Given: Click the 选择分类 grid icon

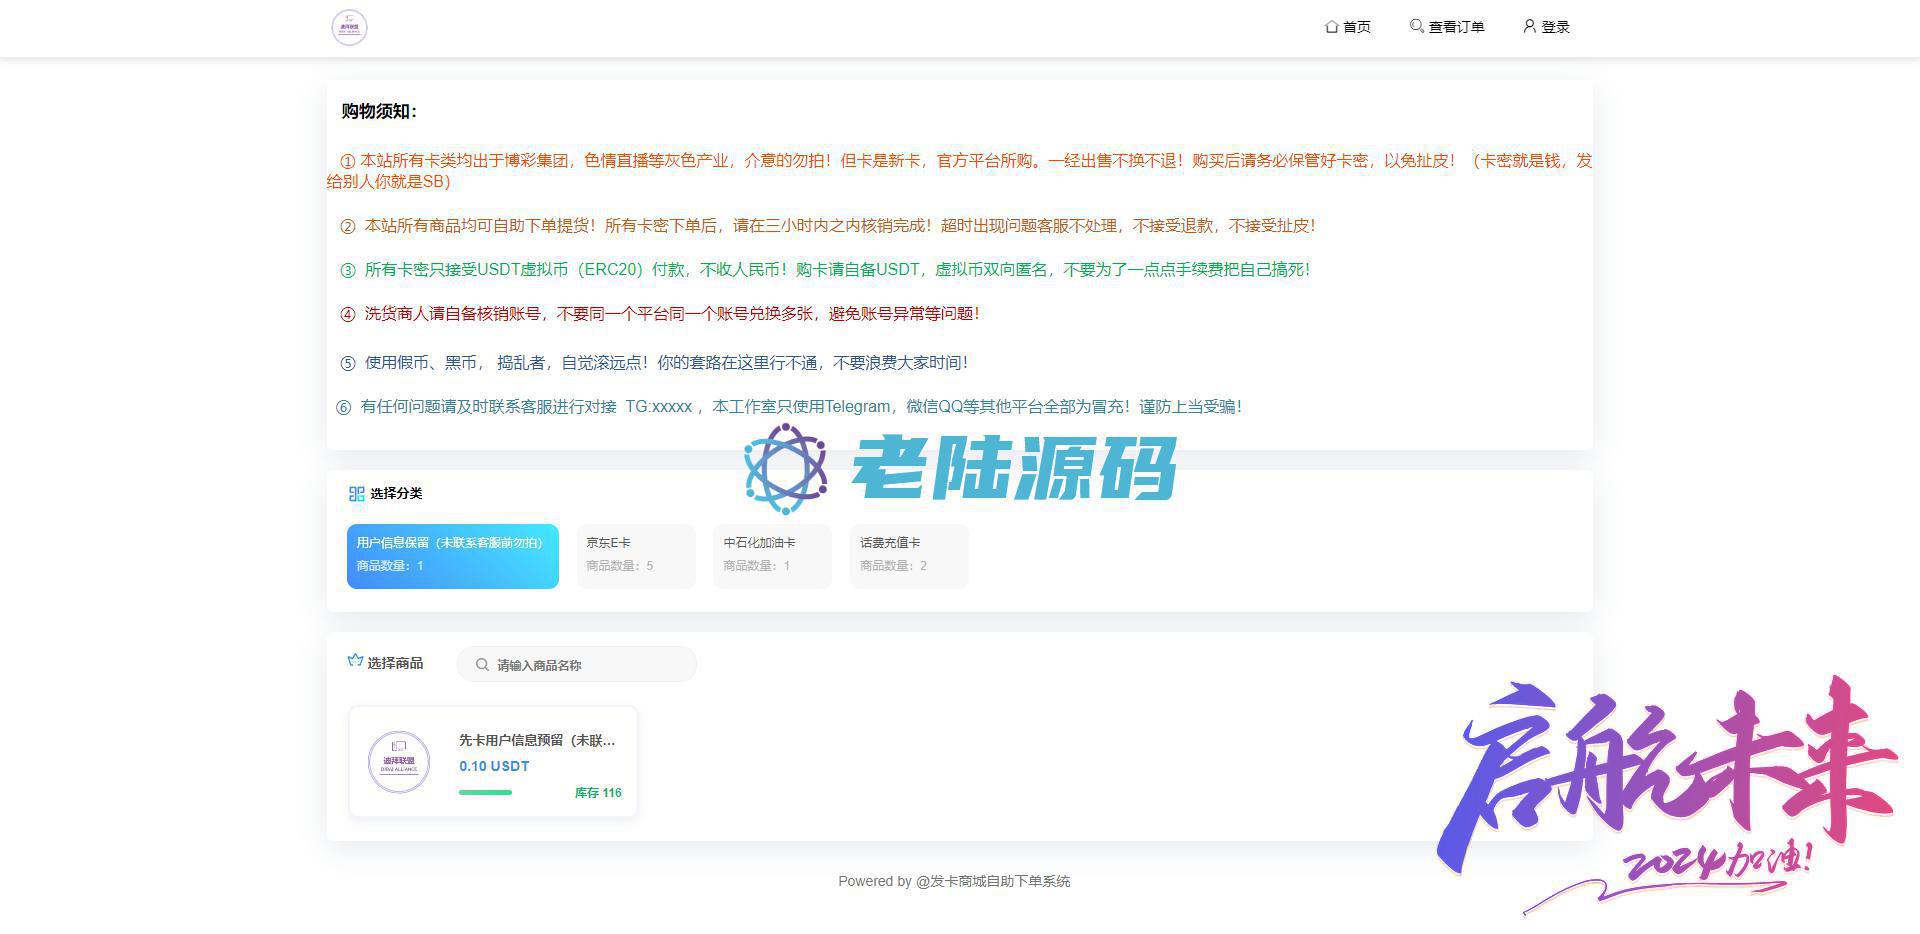Looking at the screenshot, I should tap(356, 494).
